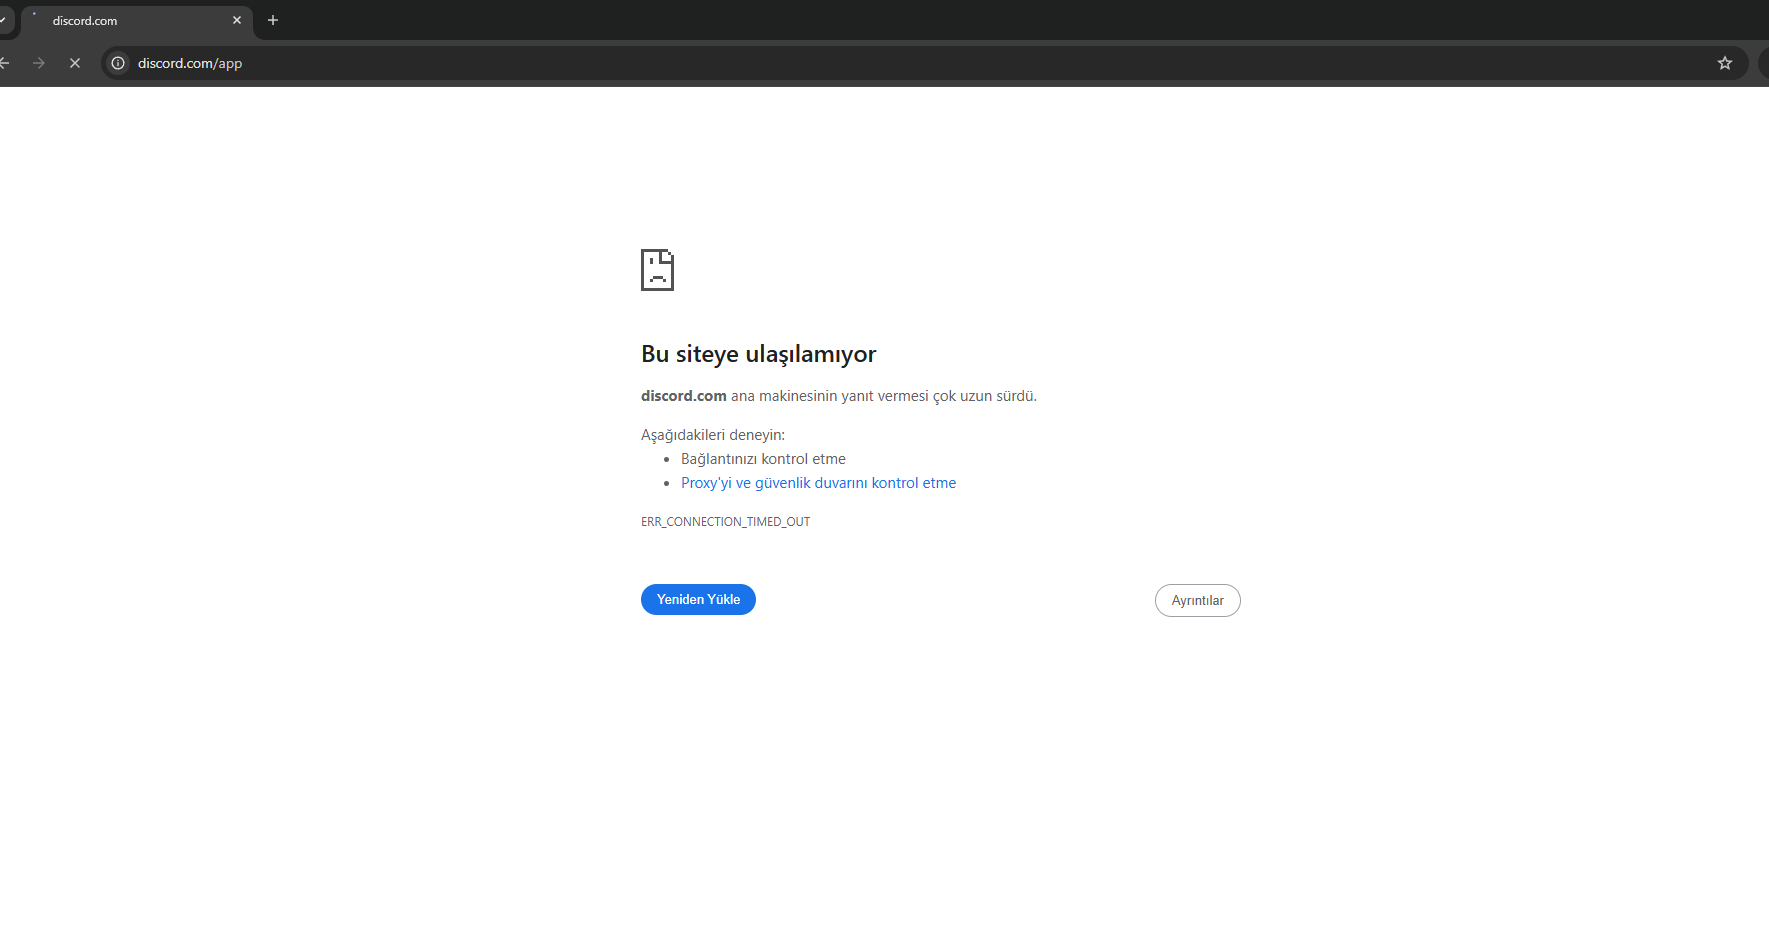Select the ERR_CONNECTION_TIMED_OUT error code text
Viewport: 1769px width, 939px height.
point(725,522)
